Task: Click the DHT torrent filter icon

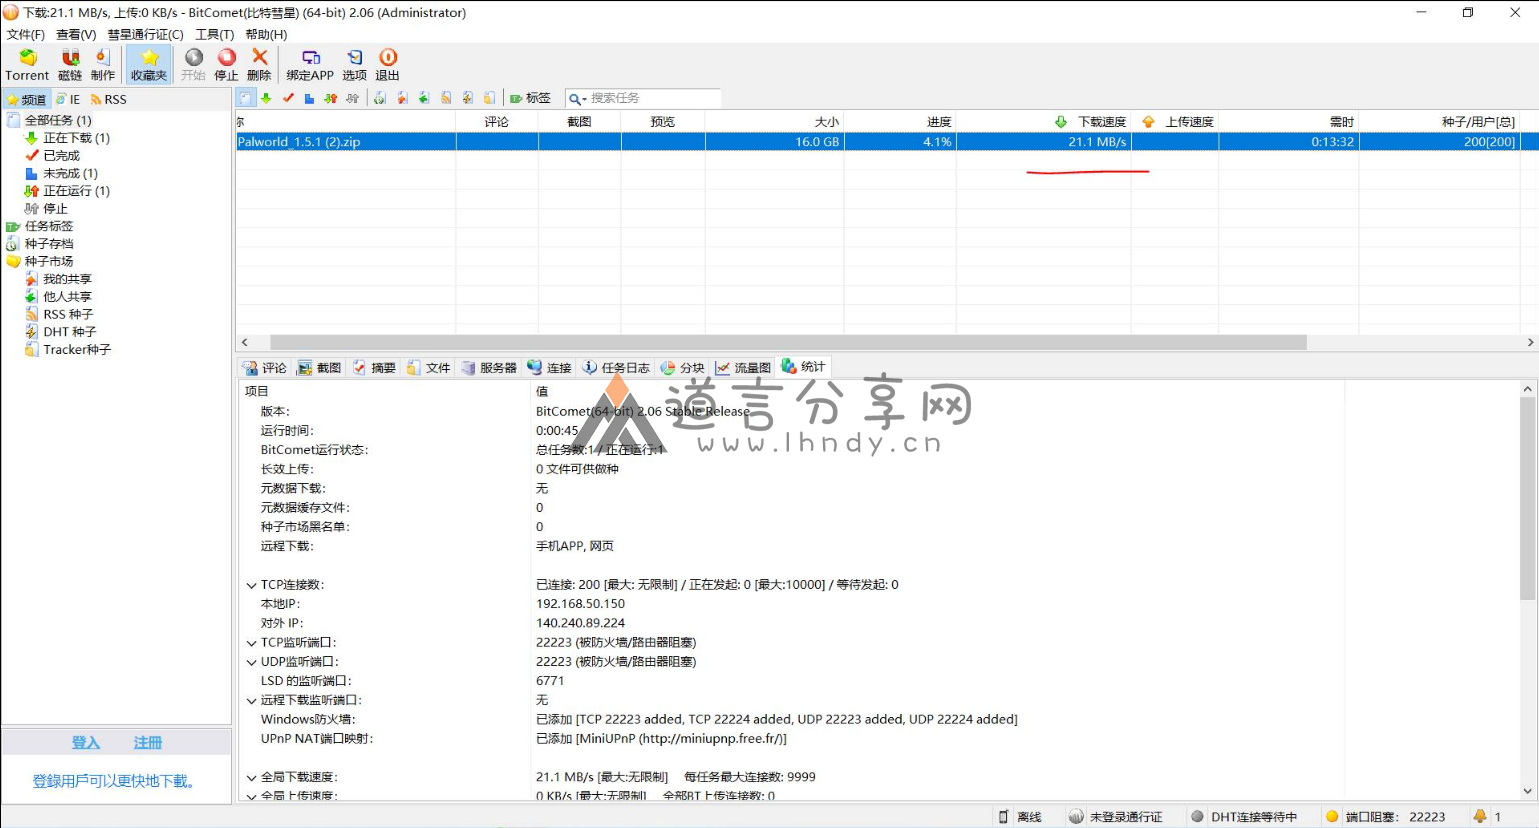Action: tap(467, 98)
